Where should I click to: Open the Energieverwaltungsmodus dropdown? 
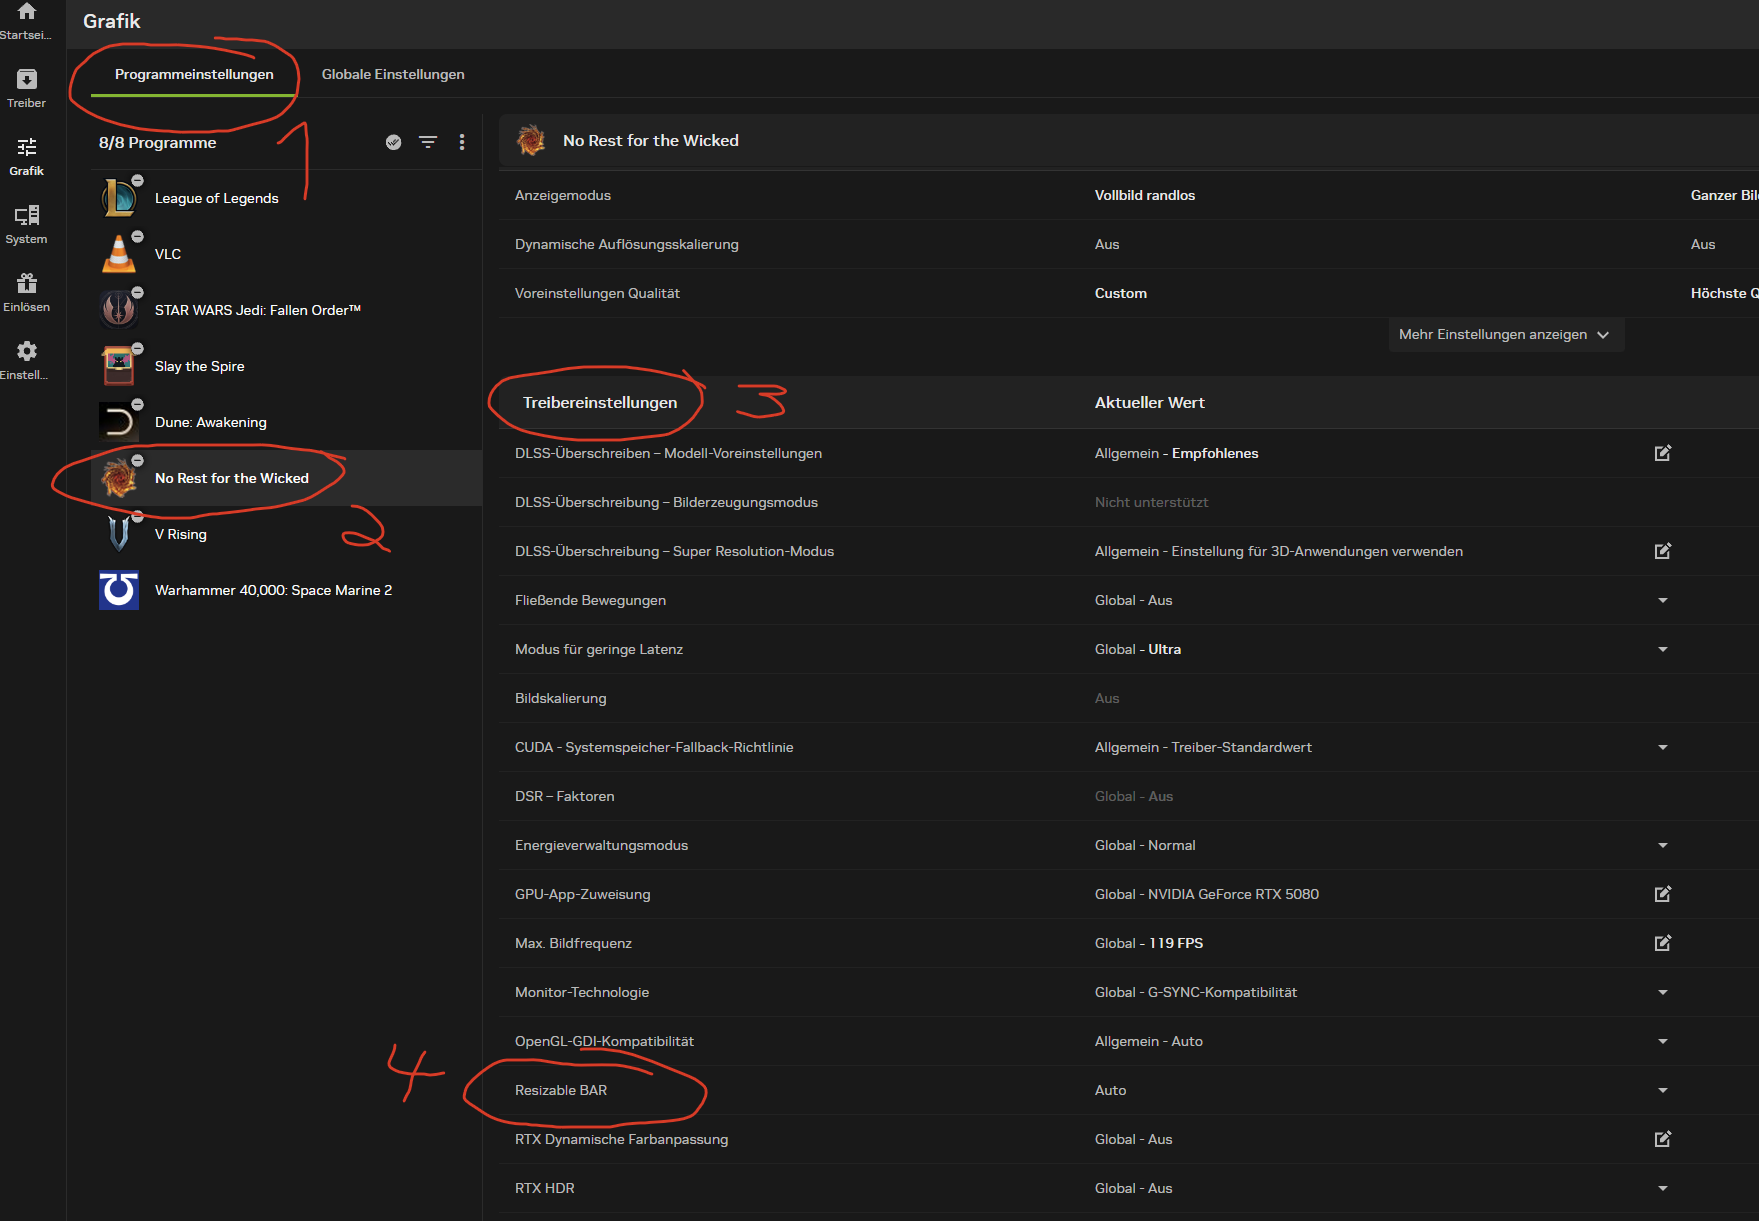(x=1663, y=845)
